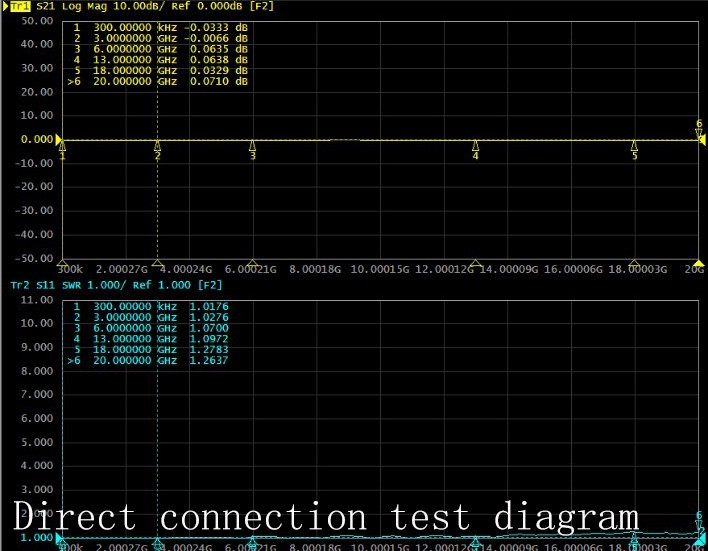The image size is (708, 551).
Task: Click marker 1 on the S21 trace
Action: pyautogui.click(x=62, y=150)
